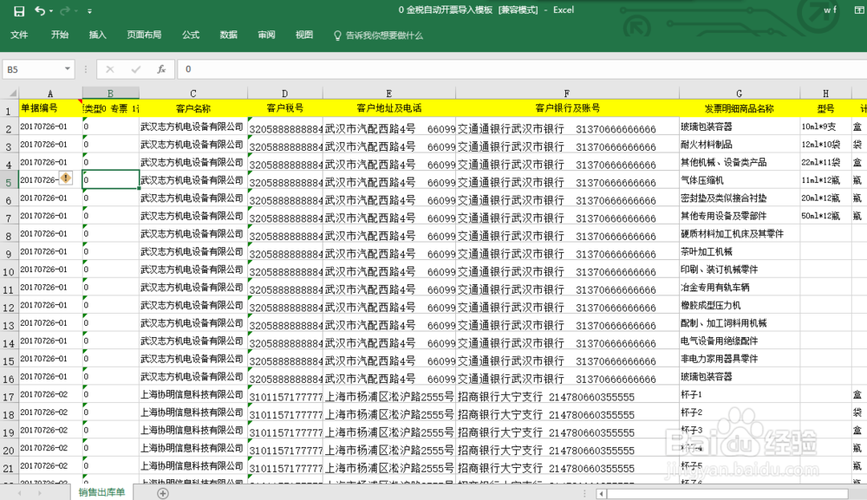
Task: Select column G header
Action: pyautogui.click(x=739, y=93)
